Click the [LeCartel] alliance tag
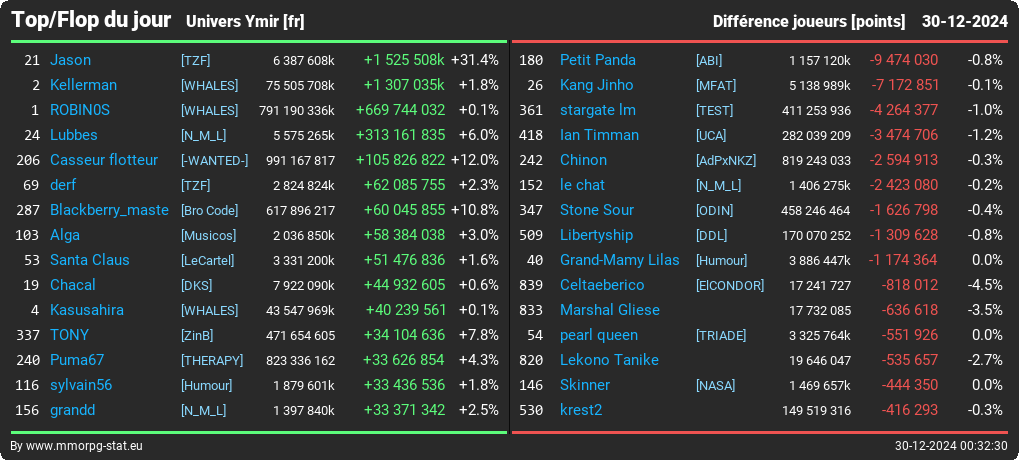This screenshot has height=460, width=1019. coord(207,261)
